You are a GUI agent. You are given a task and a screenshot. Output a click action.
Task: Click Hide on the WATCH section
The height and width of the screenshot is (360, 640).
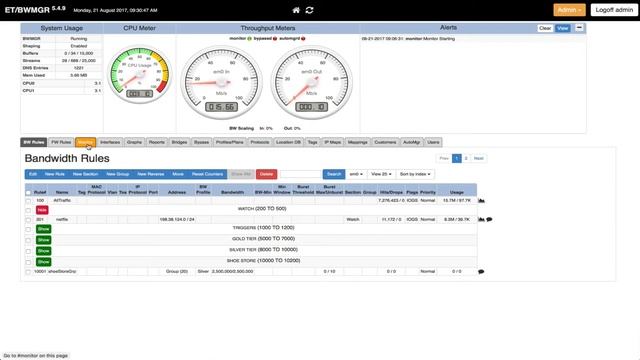tap(42, 210)
